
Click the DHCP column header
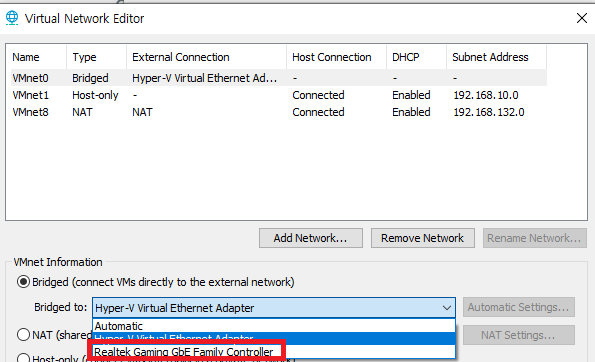(416, 57)
